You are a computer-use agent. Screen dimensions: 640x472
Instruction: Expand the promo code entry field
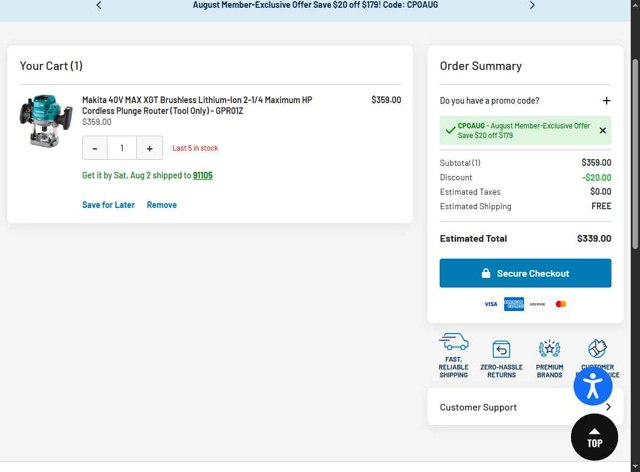[606, 100]
